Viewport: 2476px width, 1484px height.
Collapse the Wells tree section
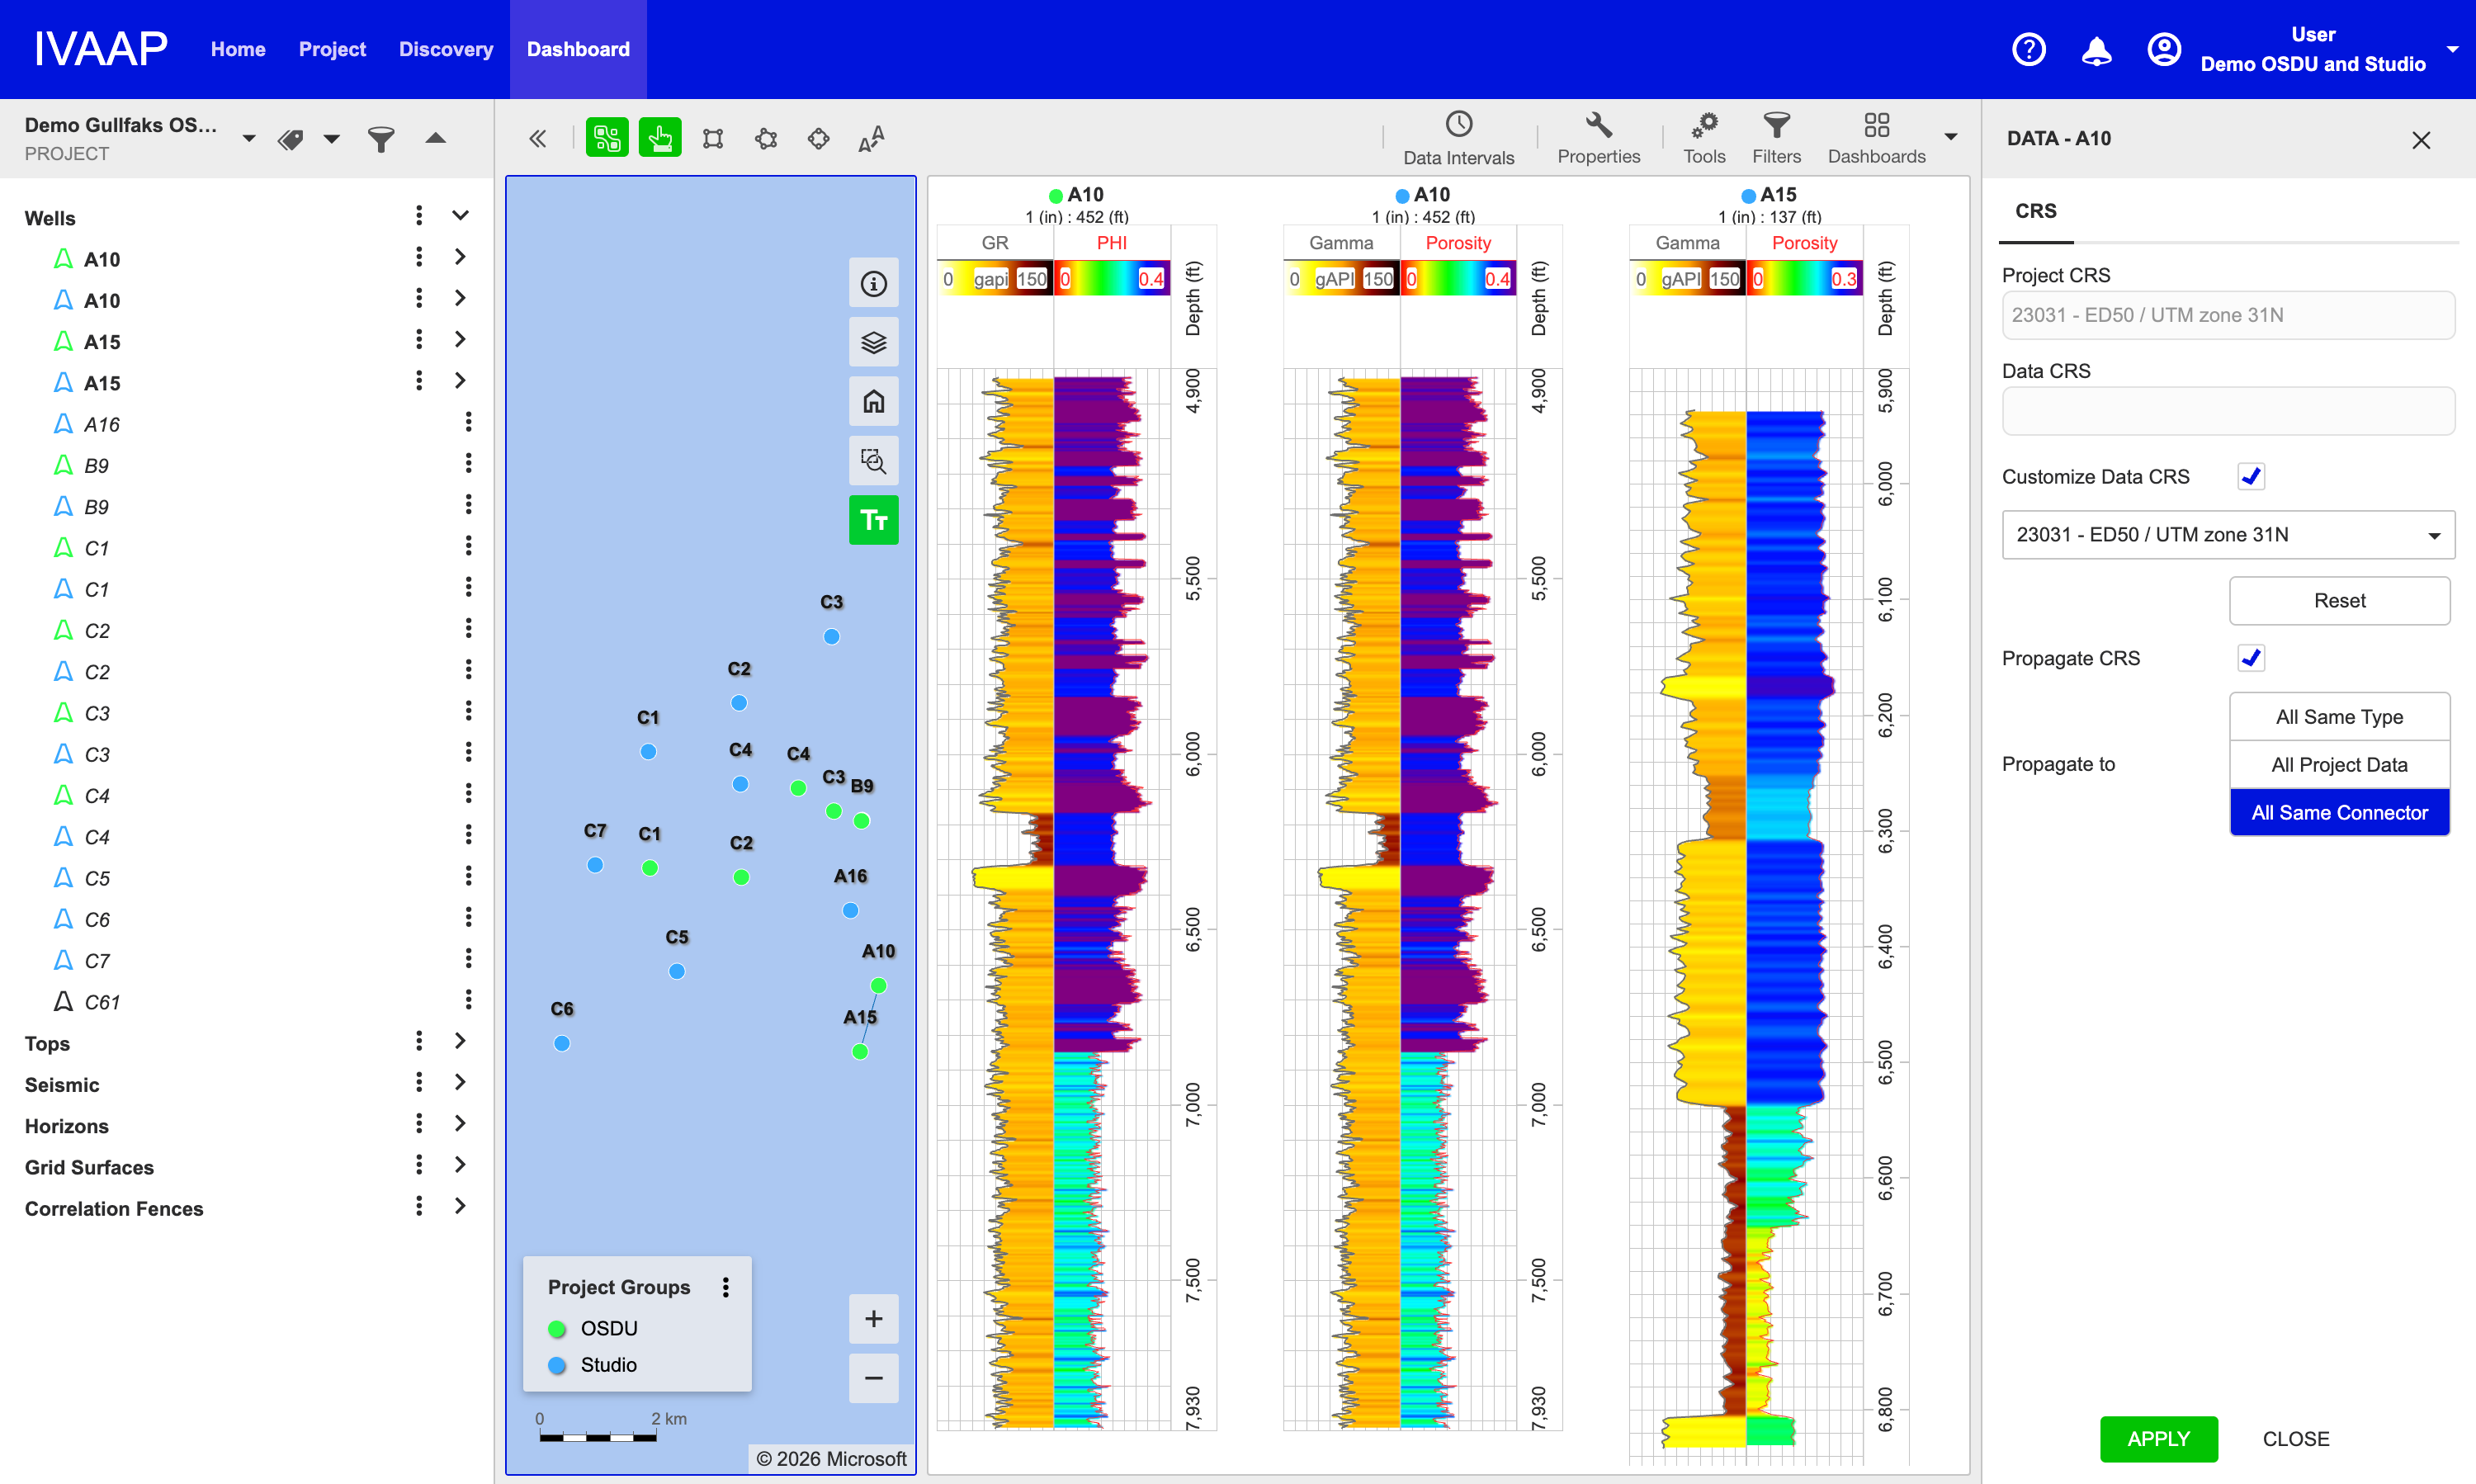(460, 216)
